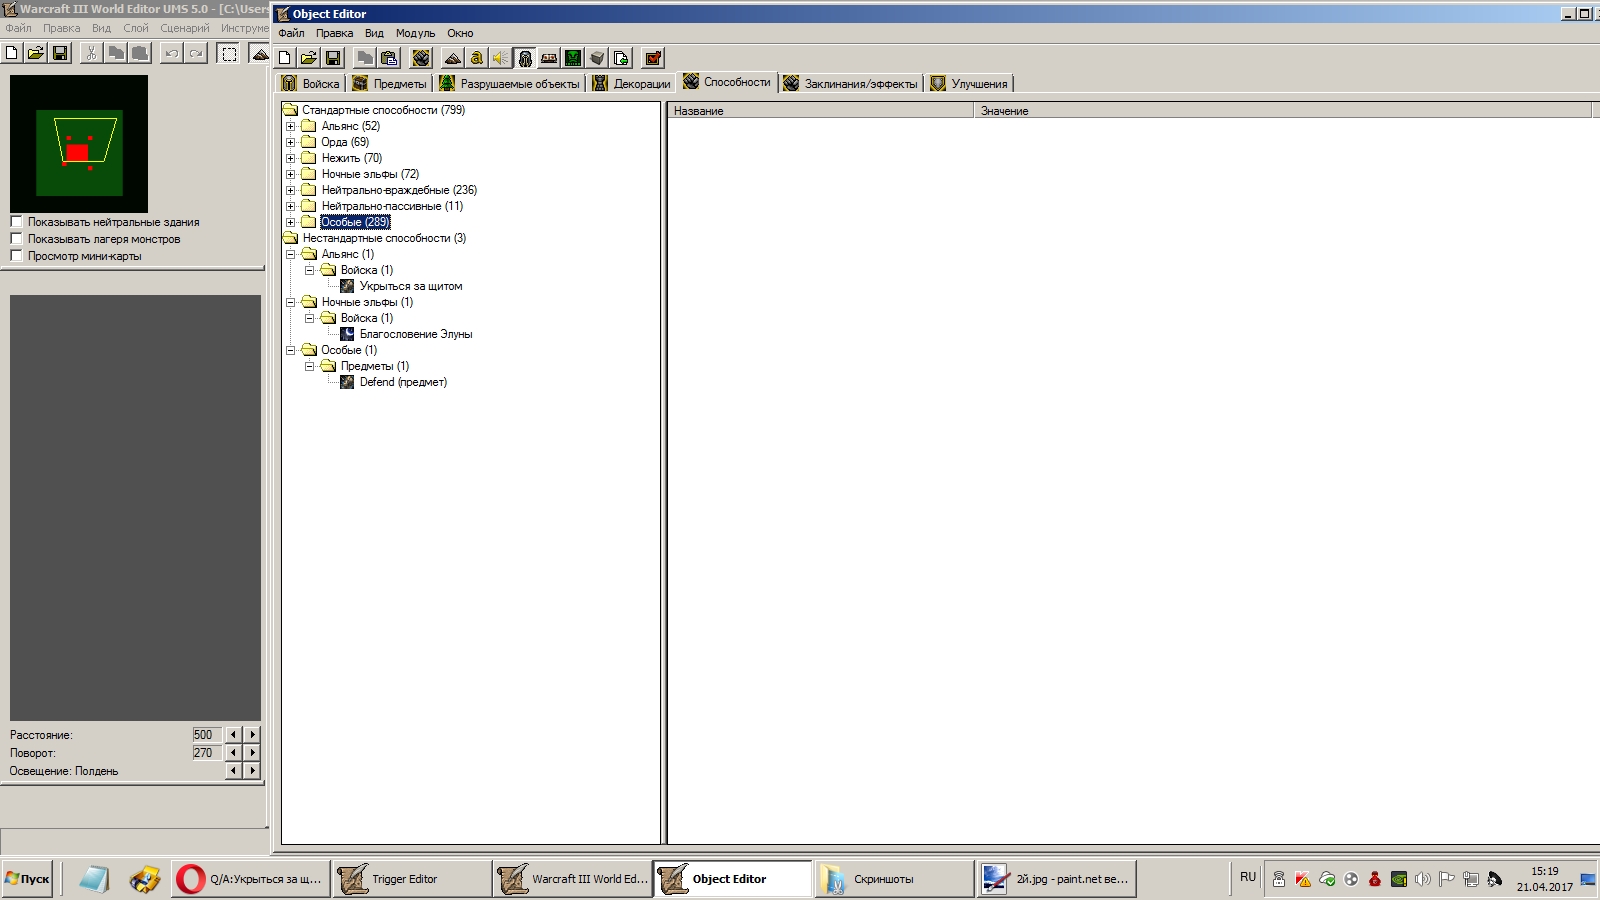Click the volume icon in system tray
Screen dimensions: 1600x900
[1422, 879]
